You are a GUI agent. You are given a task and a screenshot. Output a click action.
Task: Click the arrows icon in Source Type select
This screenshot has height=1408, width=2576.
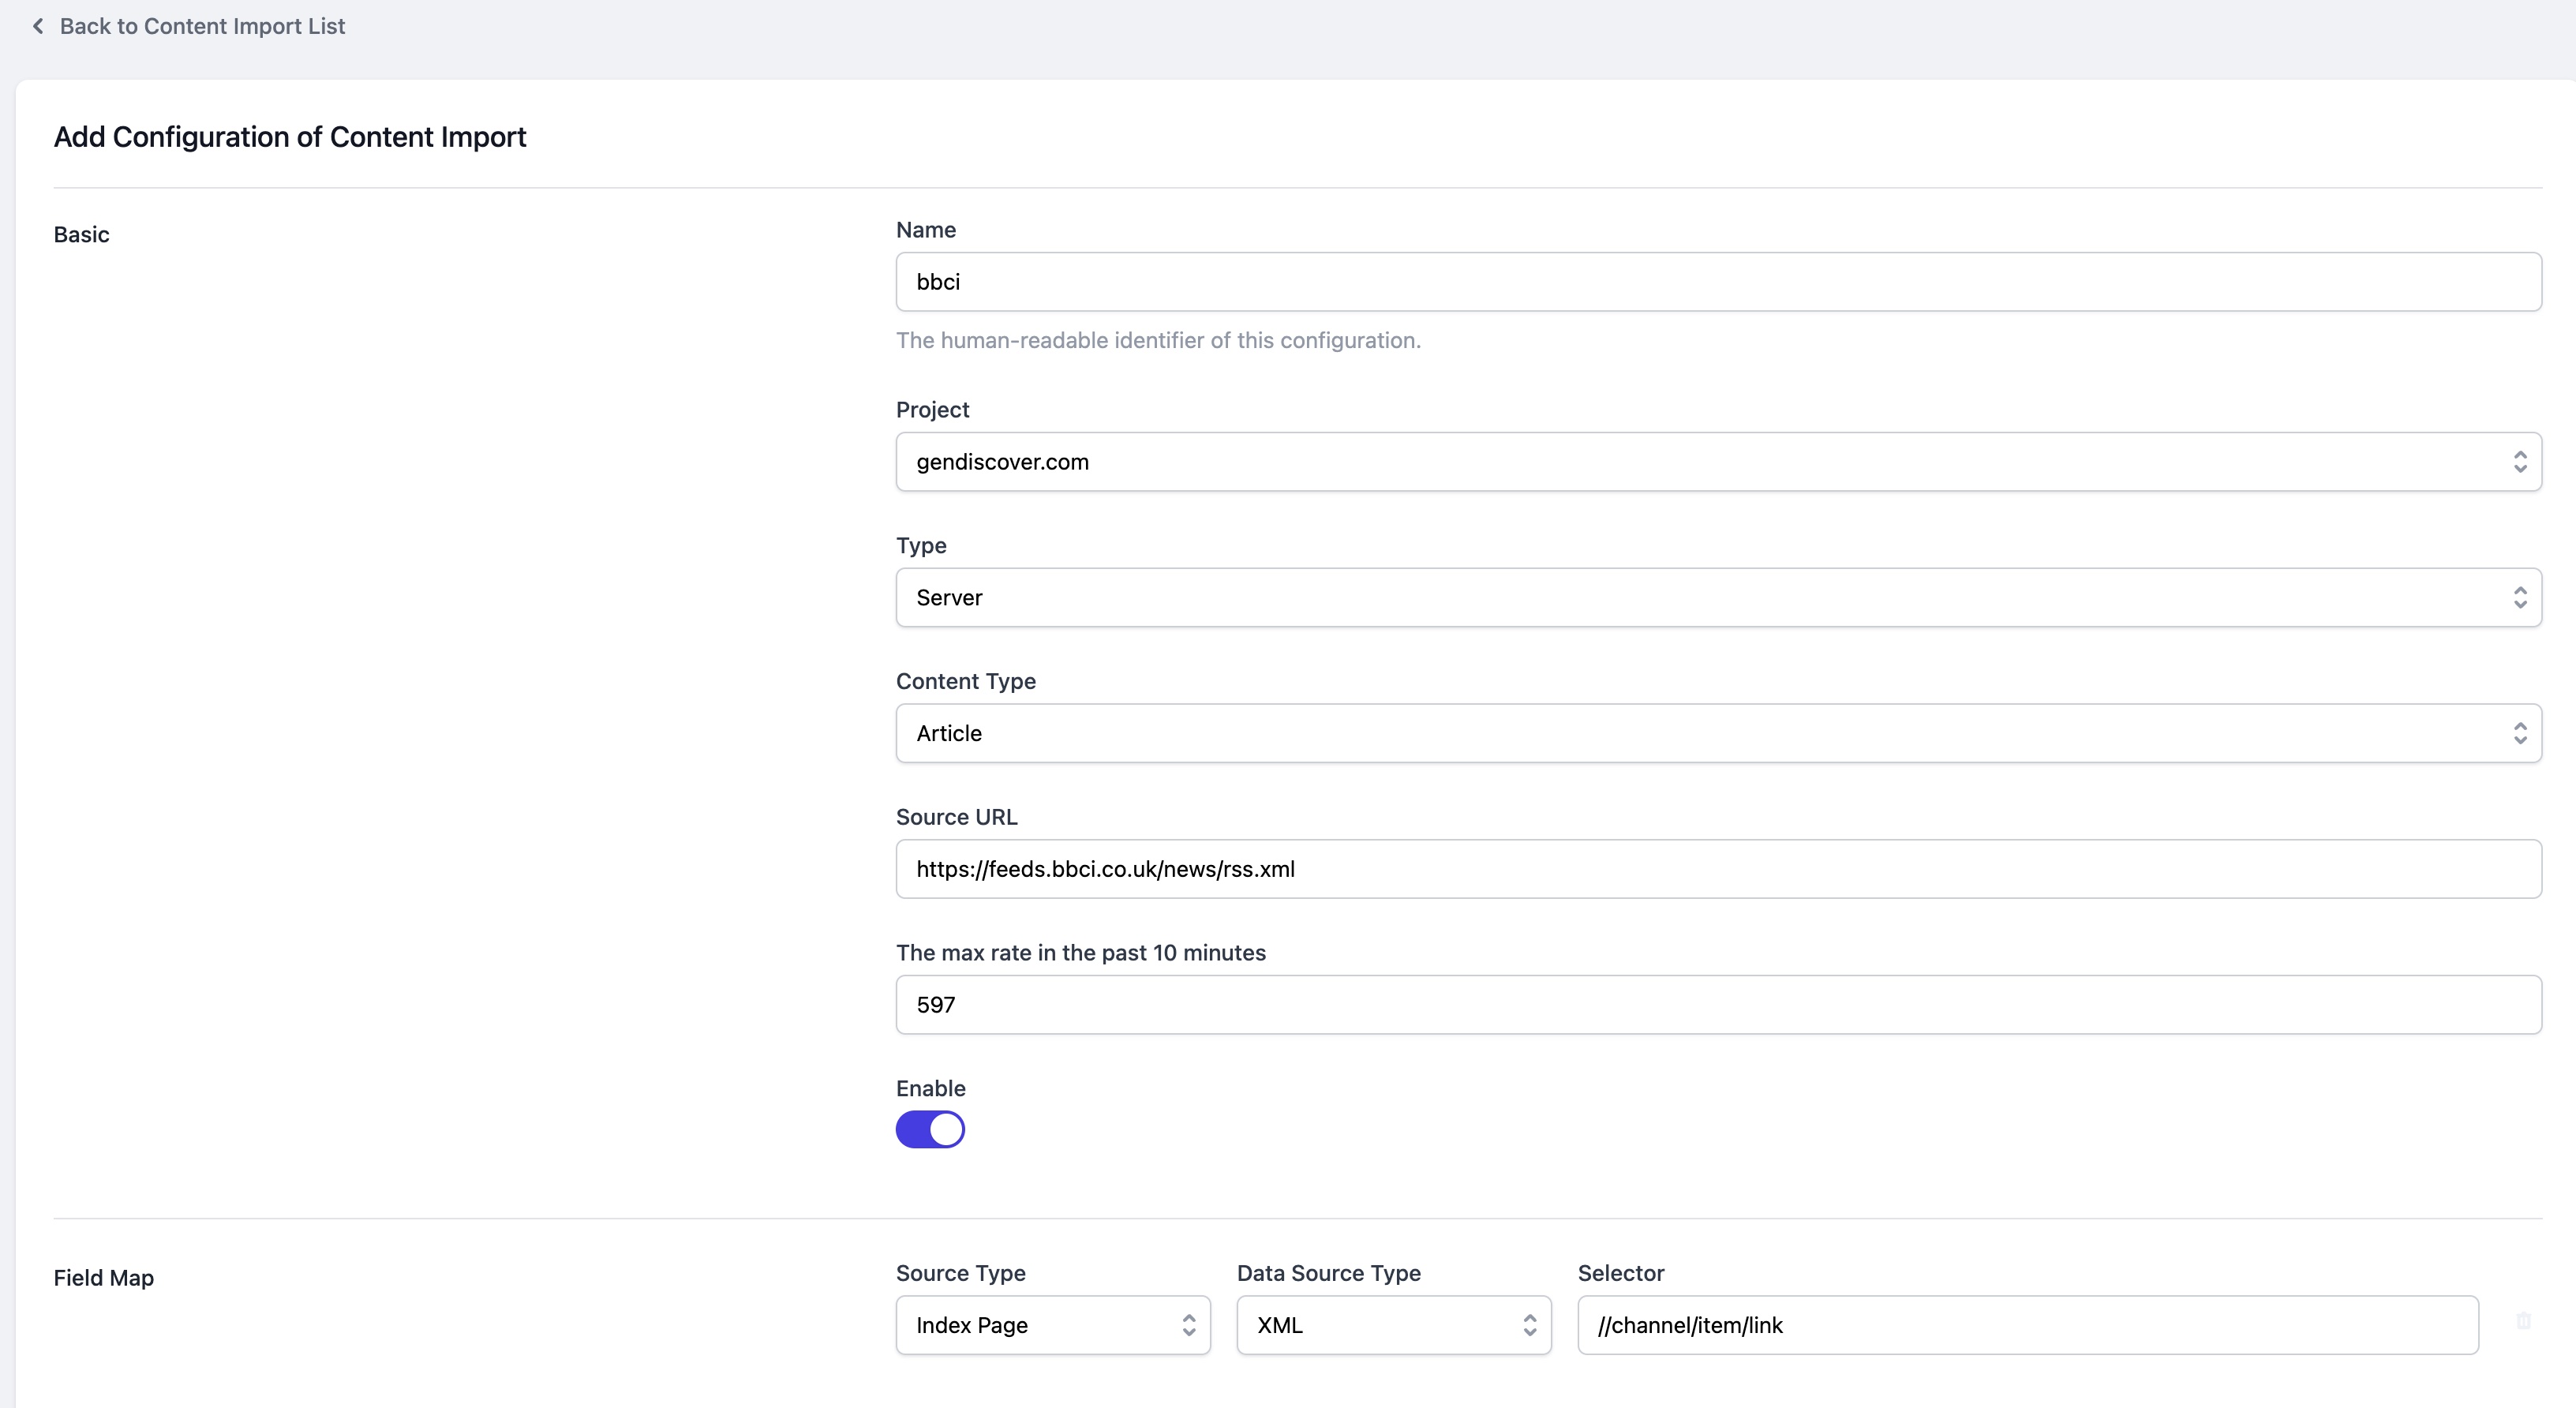coord(1188,1325)
